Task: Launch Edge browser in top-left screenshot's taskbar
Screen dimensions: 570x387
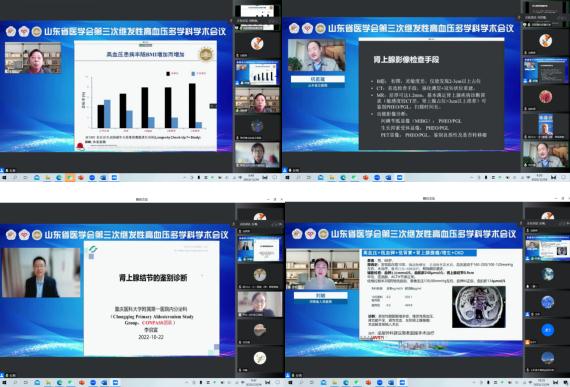Action: tap(59, 178)
